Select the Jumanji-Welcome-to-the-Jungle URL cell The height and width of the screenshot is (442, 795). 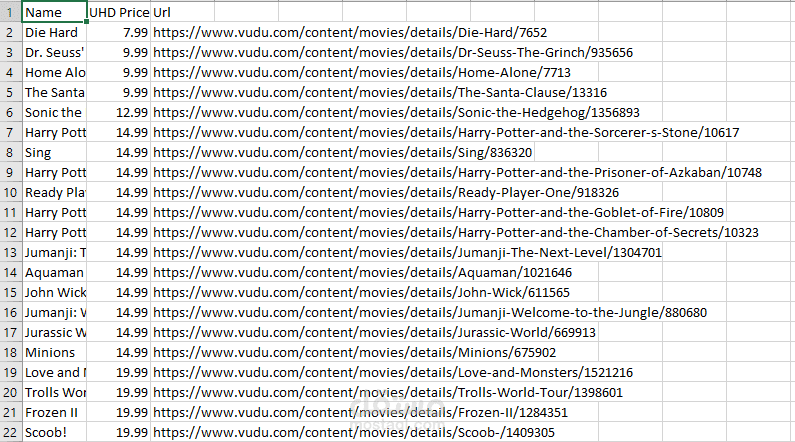(x=429, y=312)
